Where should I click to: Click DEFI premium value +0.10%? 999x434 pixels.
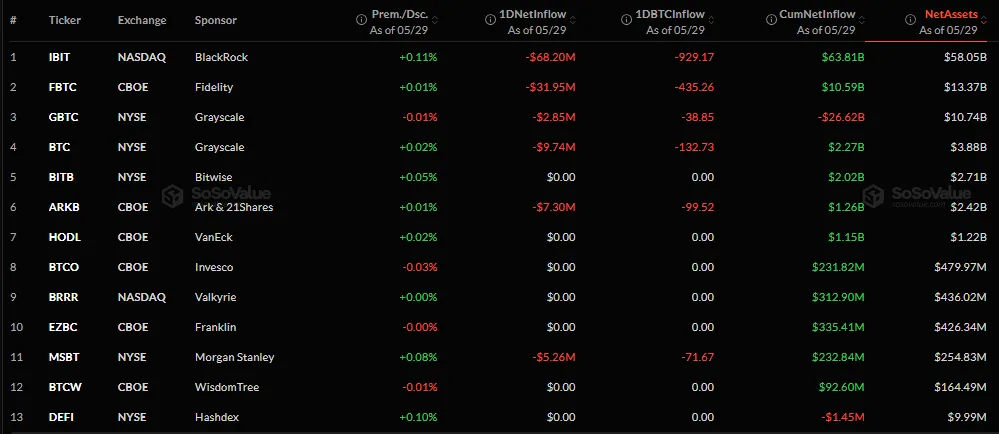[419, 417]
